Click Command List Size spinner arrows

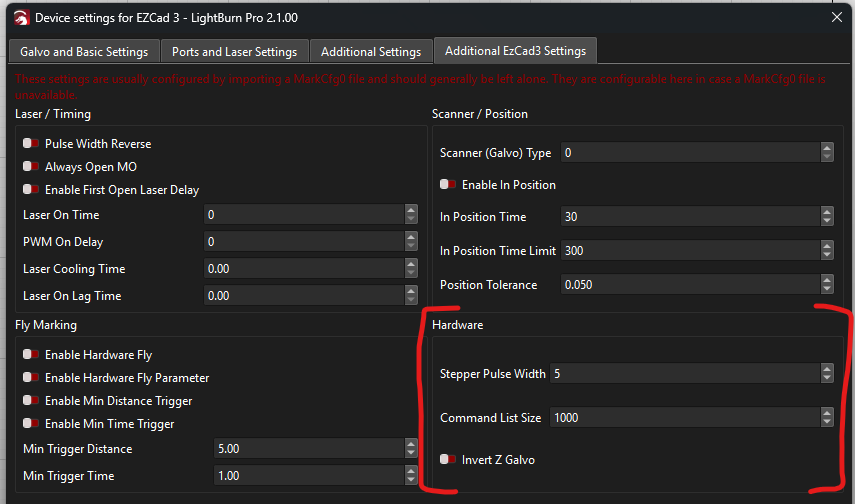(x=827, y=417)
